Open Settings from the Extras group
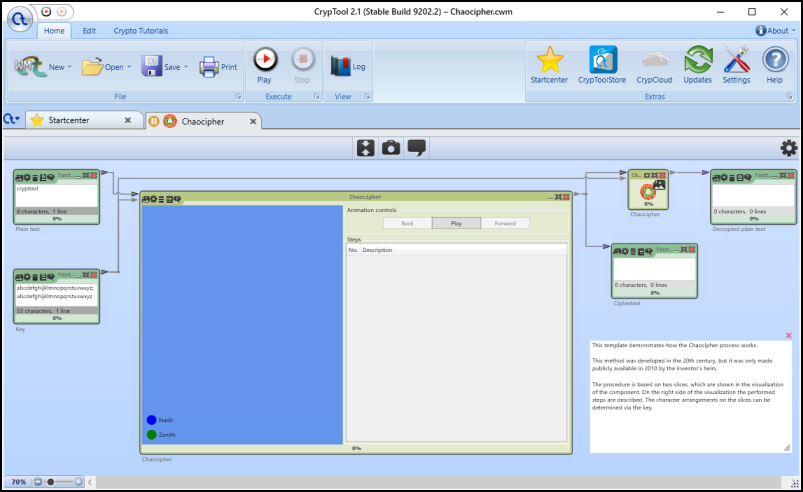 (736, 65)
